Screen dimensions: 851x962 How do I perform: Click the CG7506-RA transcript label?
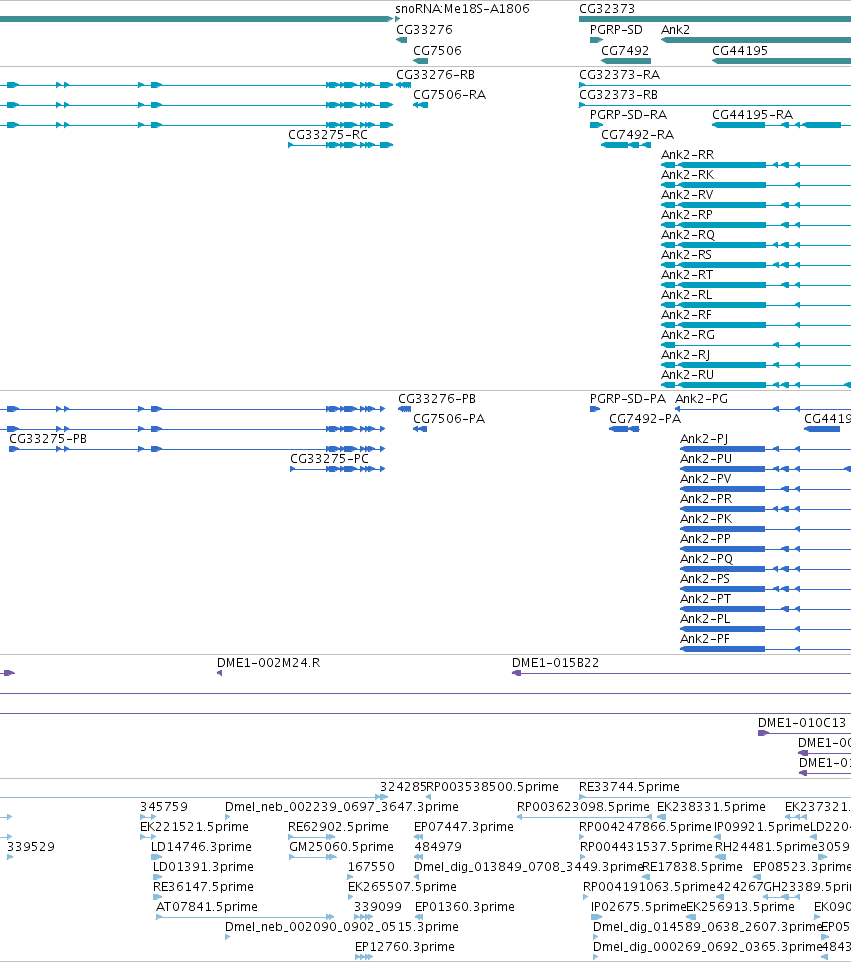click(449, 95)
